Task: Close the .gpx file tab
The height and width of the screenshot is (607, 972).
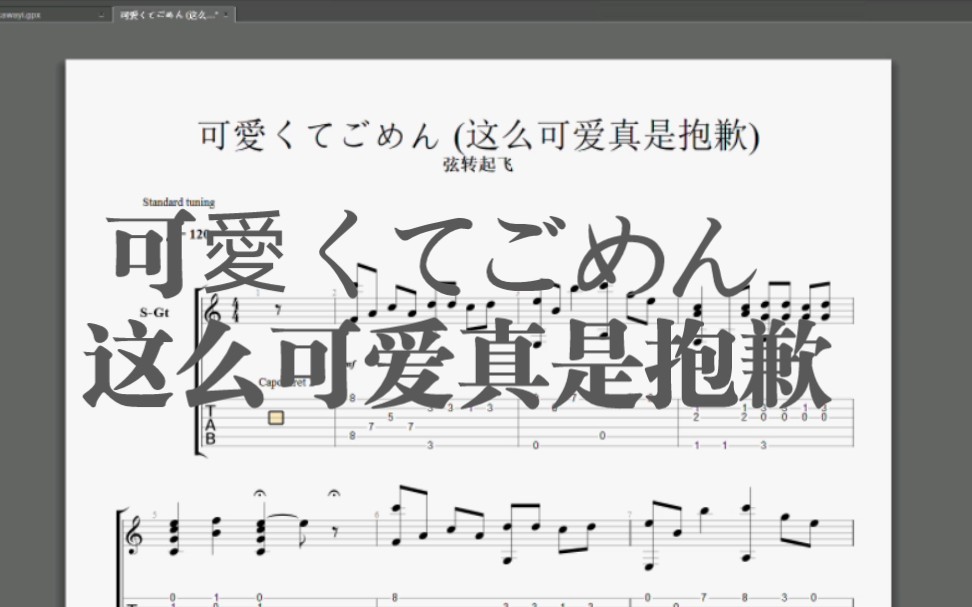Action: [102, 15]
